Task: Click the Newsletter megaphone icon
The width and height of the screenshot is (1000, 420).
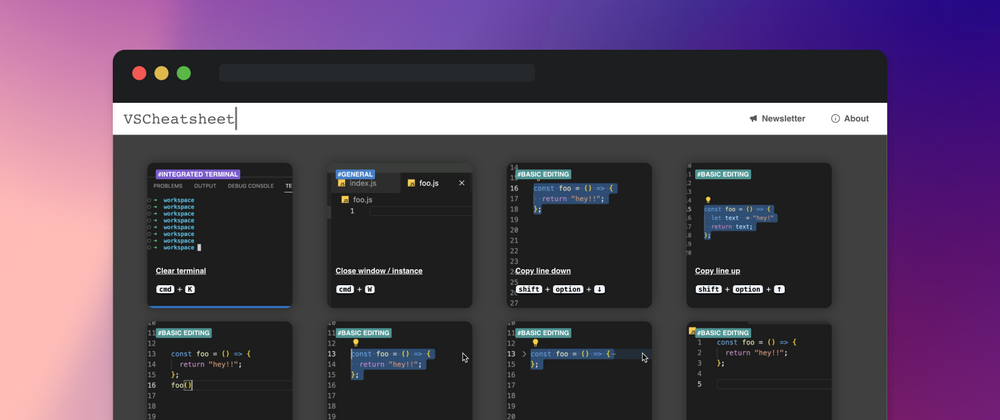Action: tap(753, 119)
